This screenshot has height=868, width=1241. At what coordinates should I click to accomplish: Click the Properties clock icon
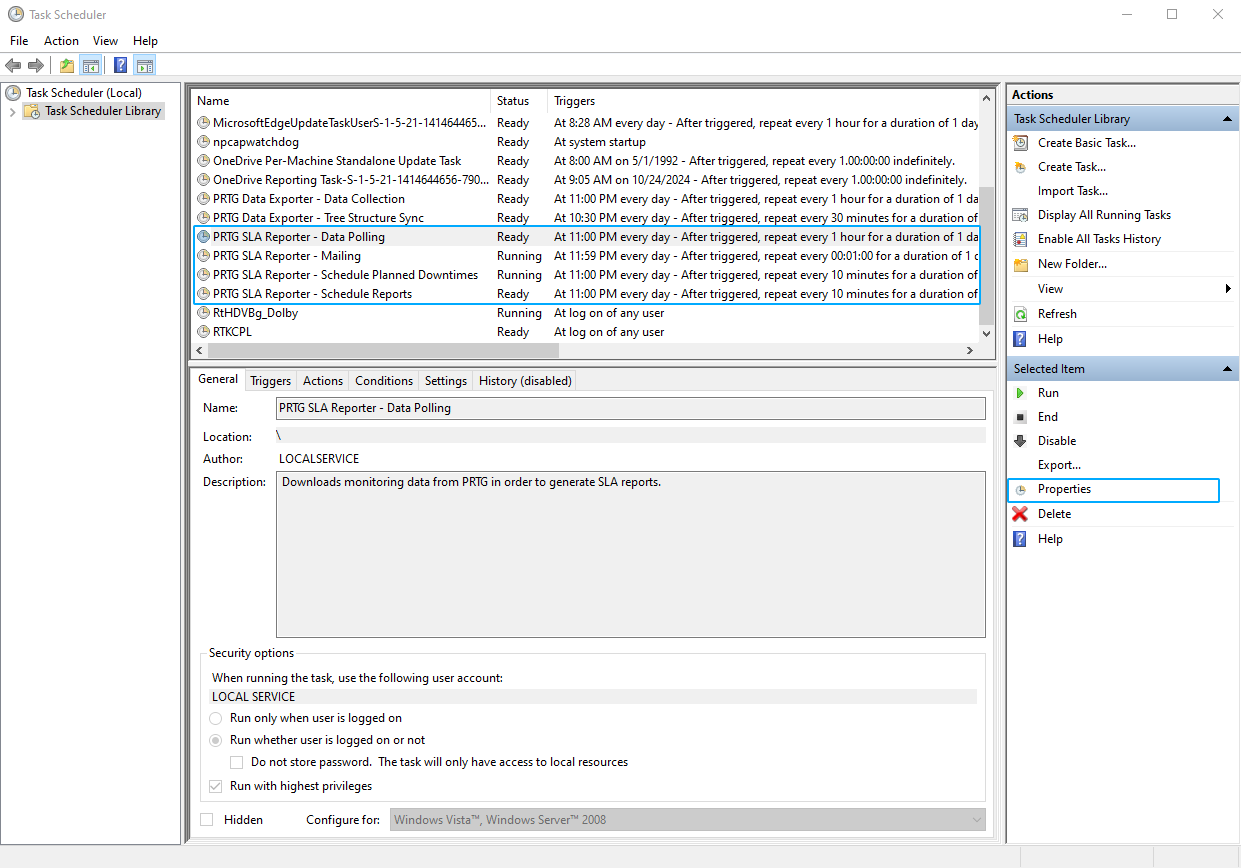(x=1020, y=490)
